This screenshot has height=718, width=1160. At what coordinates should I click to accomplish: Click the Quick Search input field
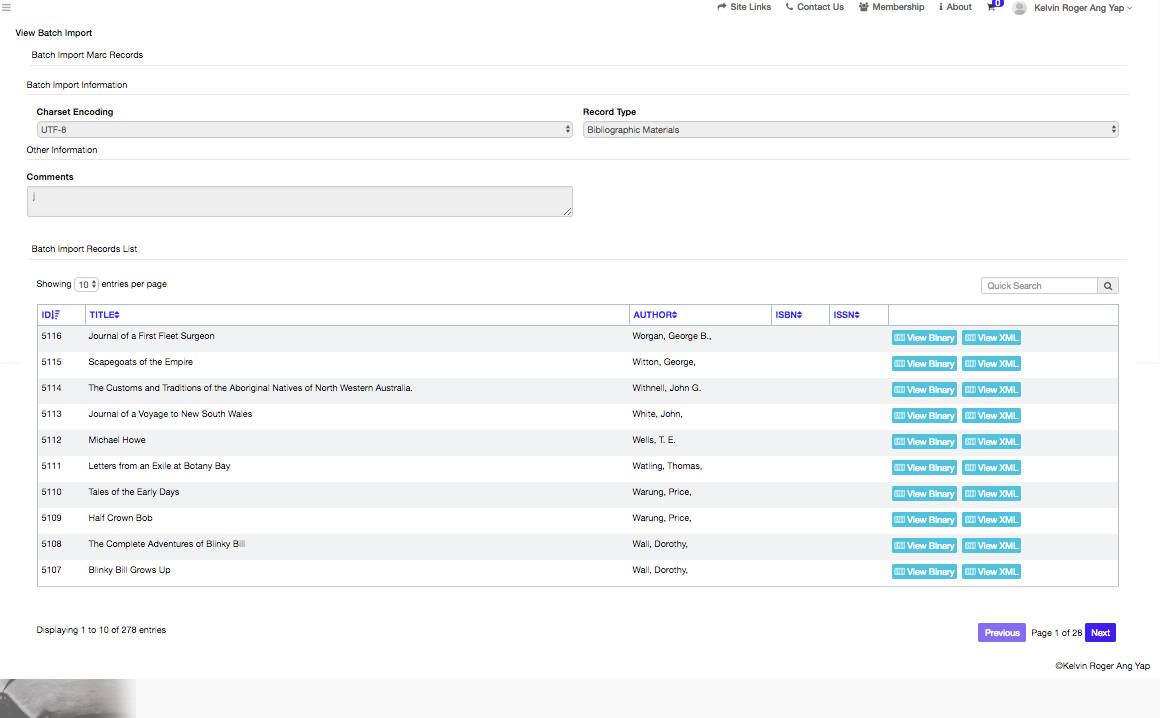point(1039,286)
